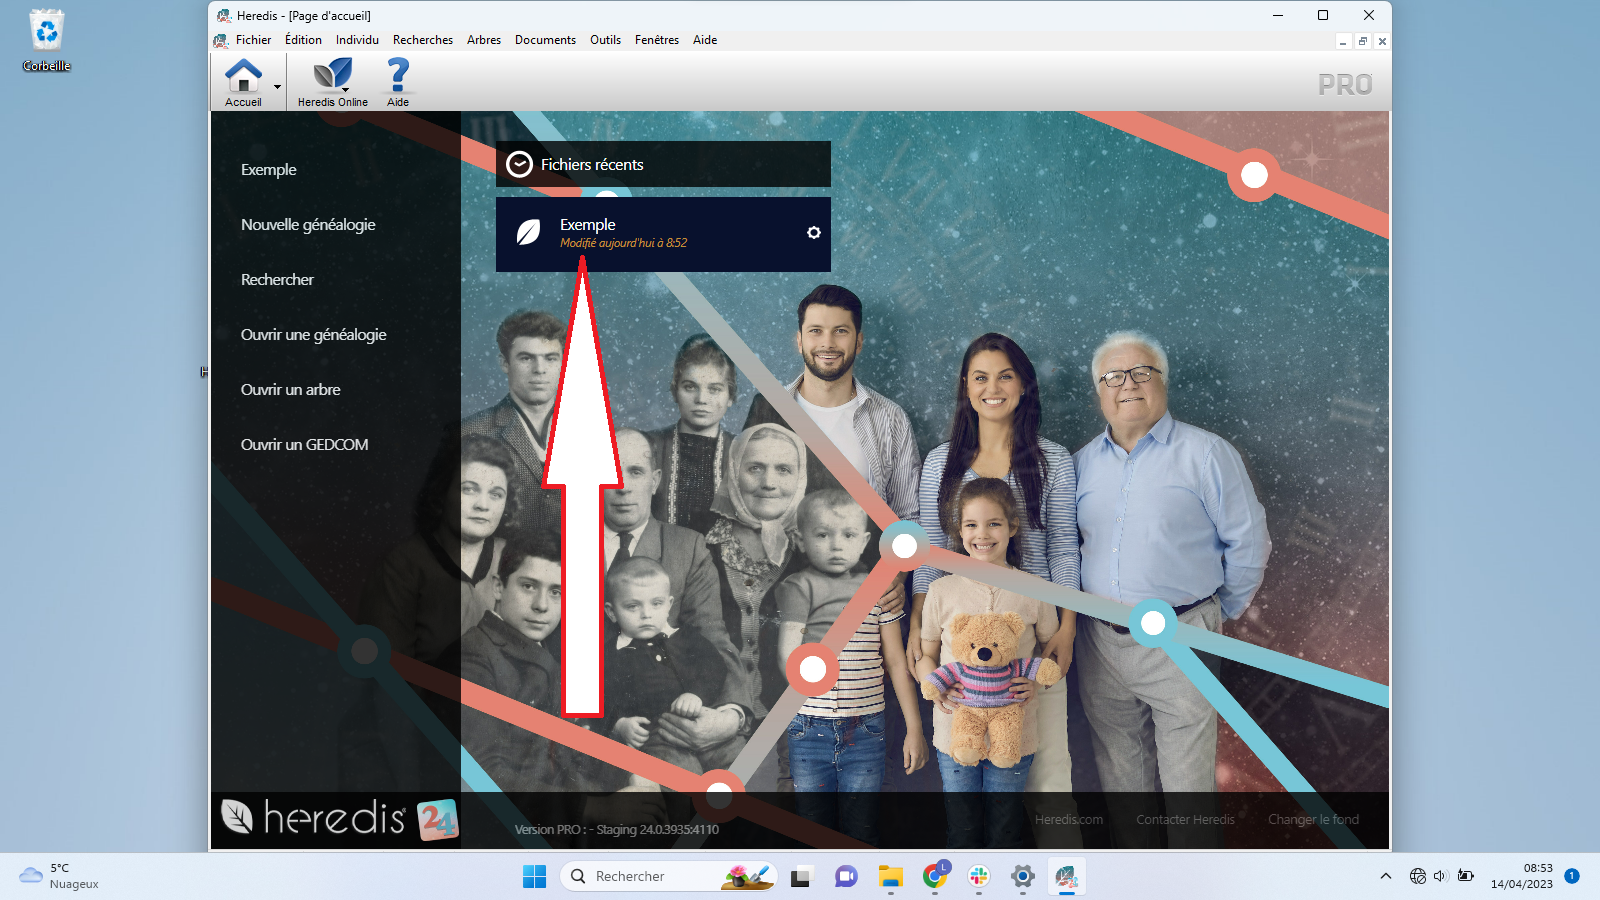Choose Ouvrir une généalogie
The image size is (1600, 900).
tap(313, 335)
